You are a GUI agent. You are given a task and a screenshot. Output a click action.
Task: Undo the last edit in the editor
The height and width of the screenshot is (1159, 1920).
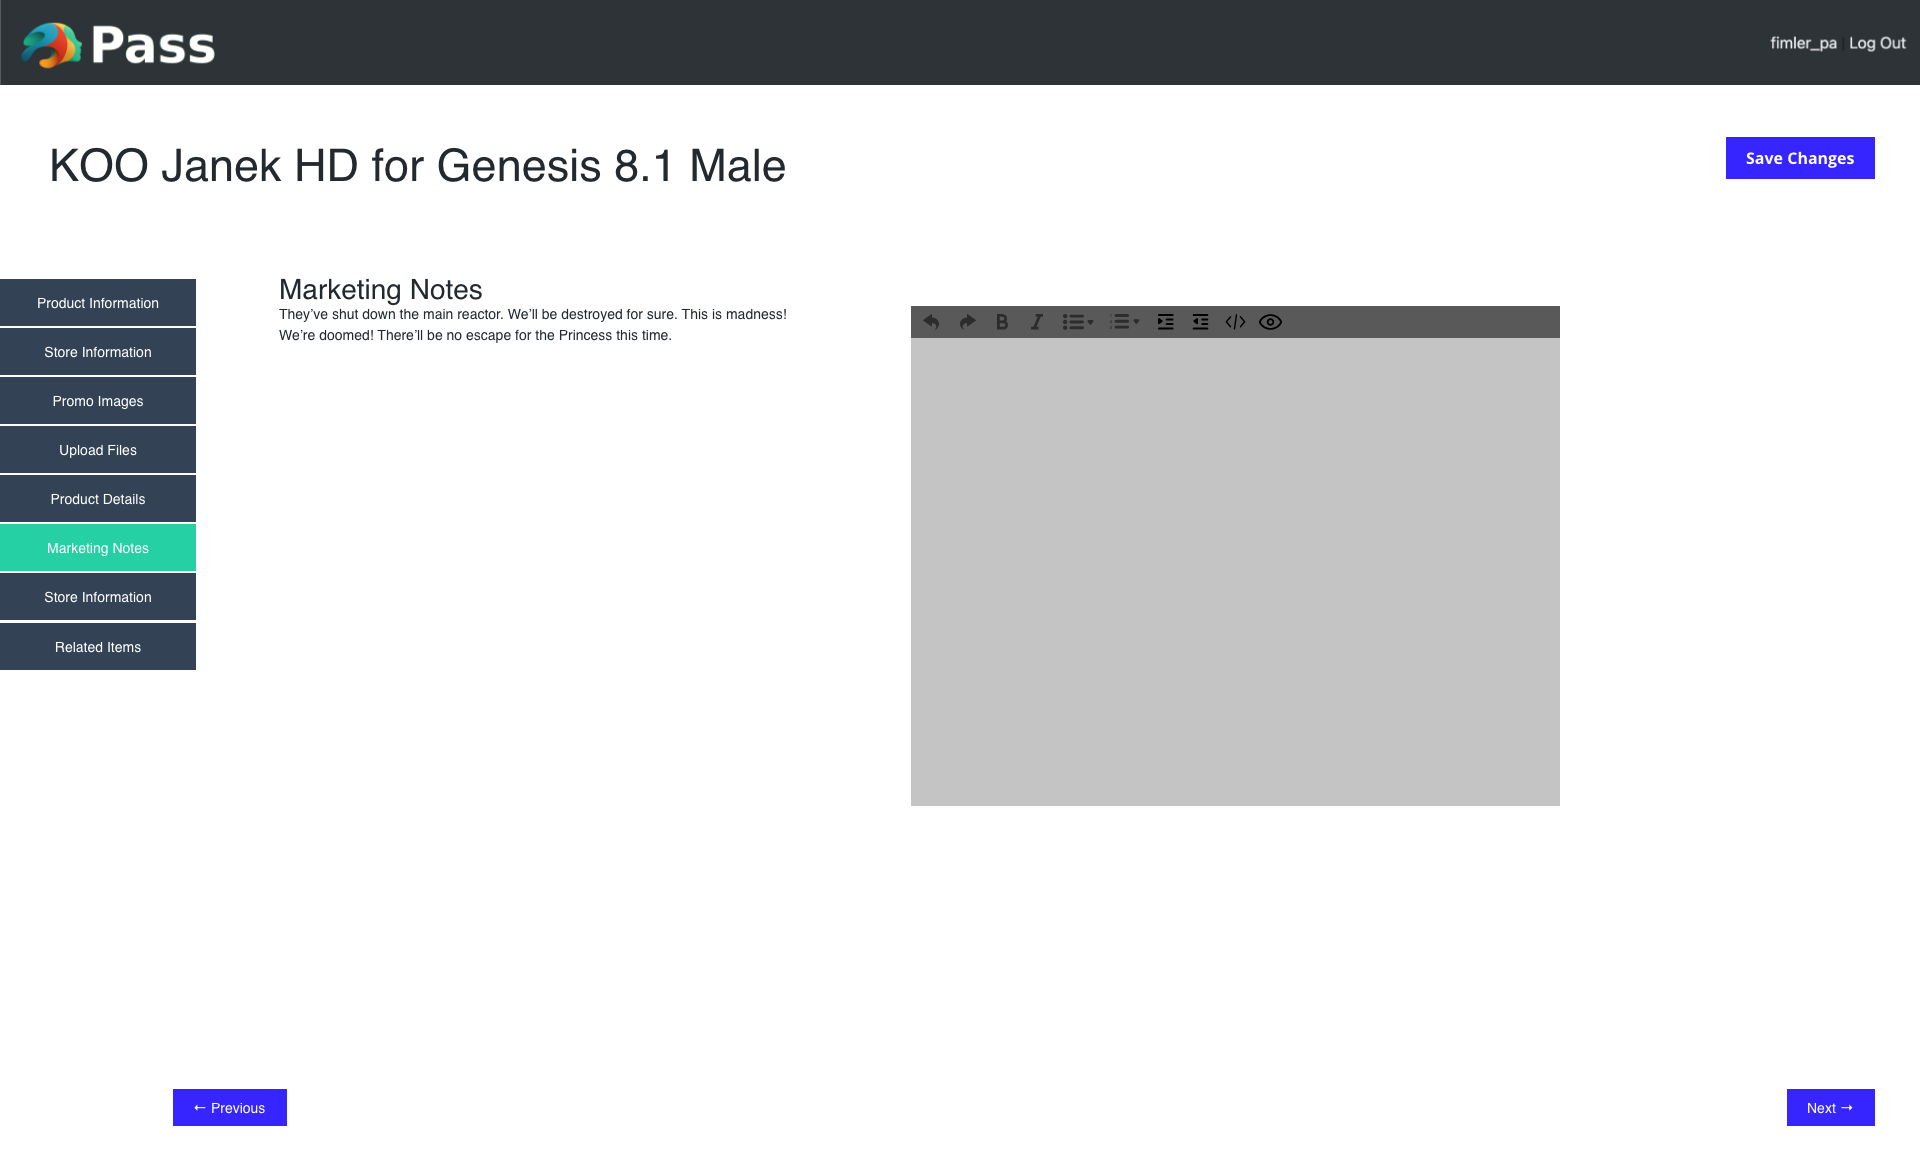(931, 322)
